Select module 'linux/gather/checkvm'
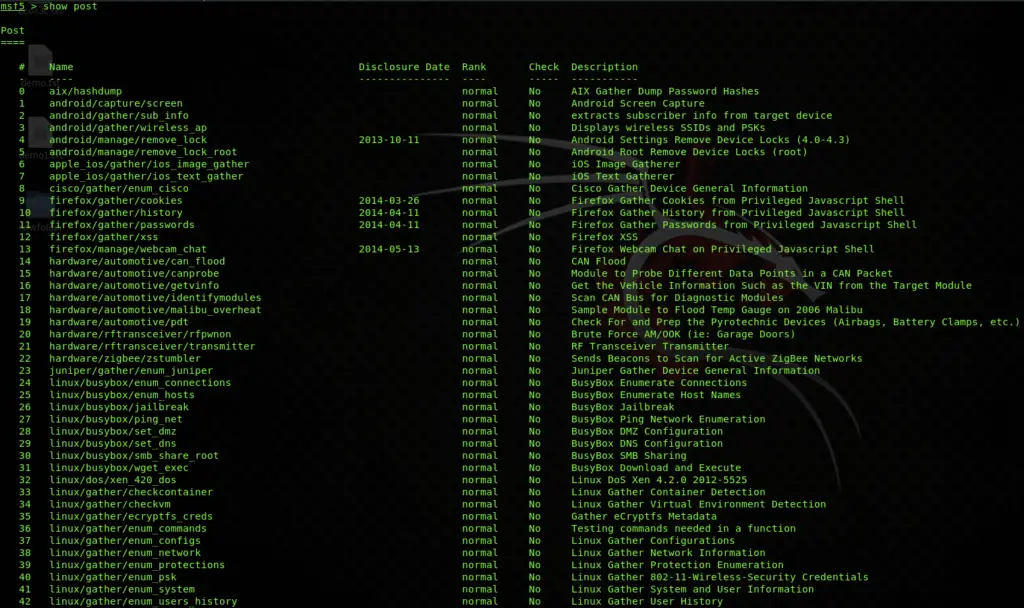 110,504
